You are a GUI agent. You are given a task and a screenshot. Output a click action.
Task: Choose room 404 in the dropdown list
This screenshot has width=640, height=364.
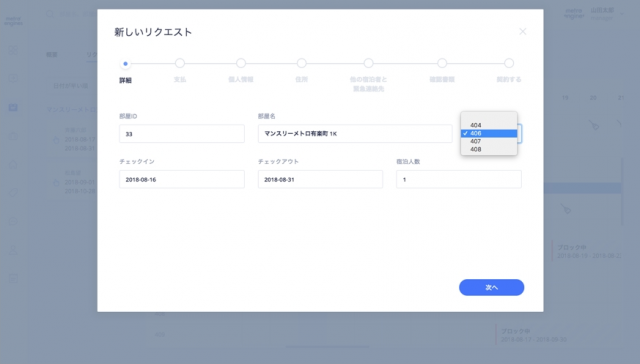tap(489, 125)
